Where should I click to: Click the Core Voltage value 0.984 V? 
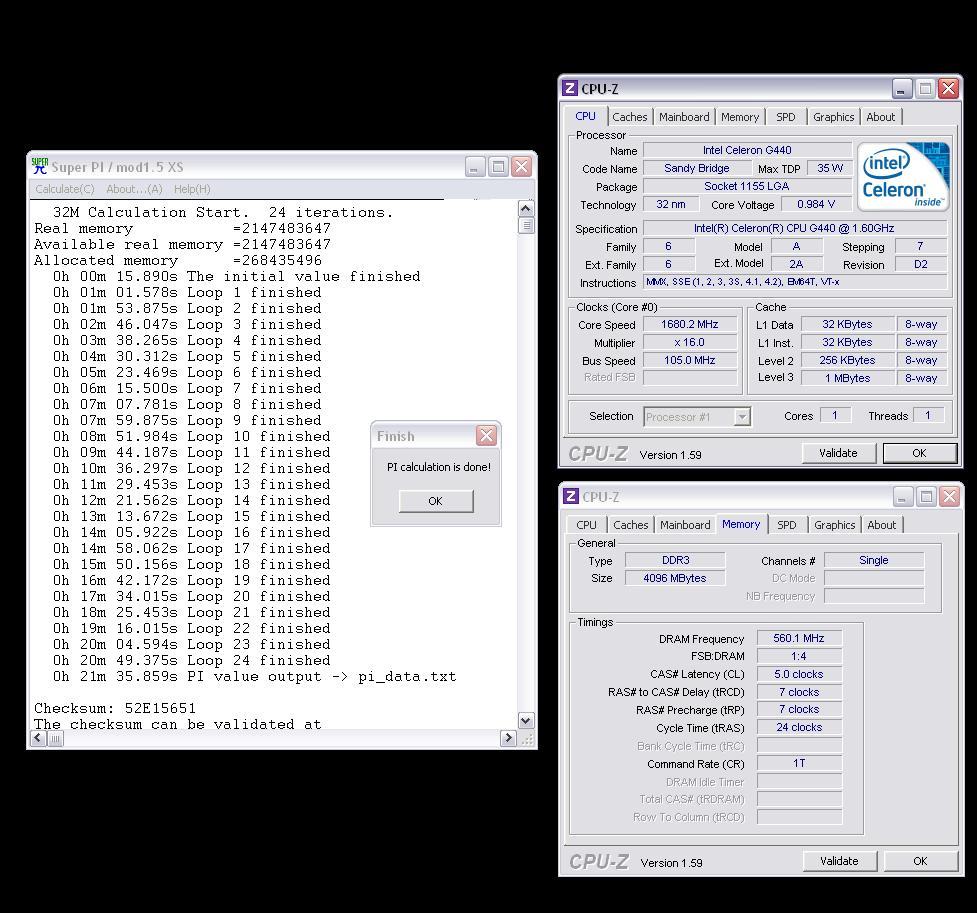pyautogui.click(x=816, y=204)
